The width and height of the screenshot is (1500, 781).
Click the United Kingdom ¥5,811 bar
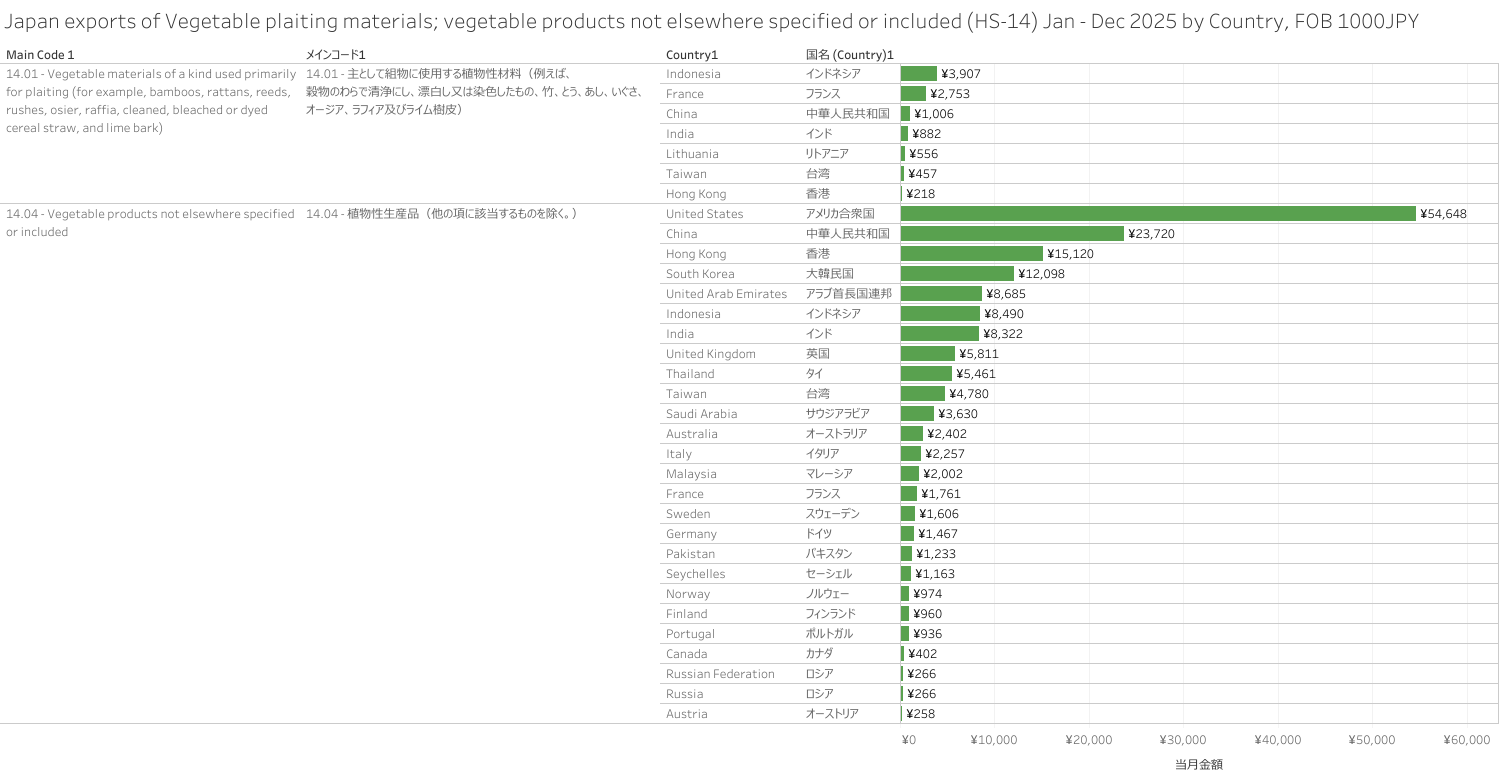click(x=927, y=354)
